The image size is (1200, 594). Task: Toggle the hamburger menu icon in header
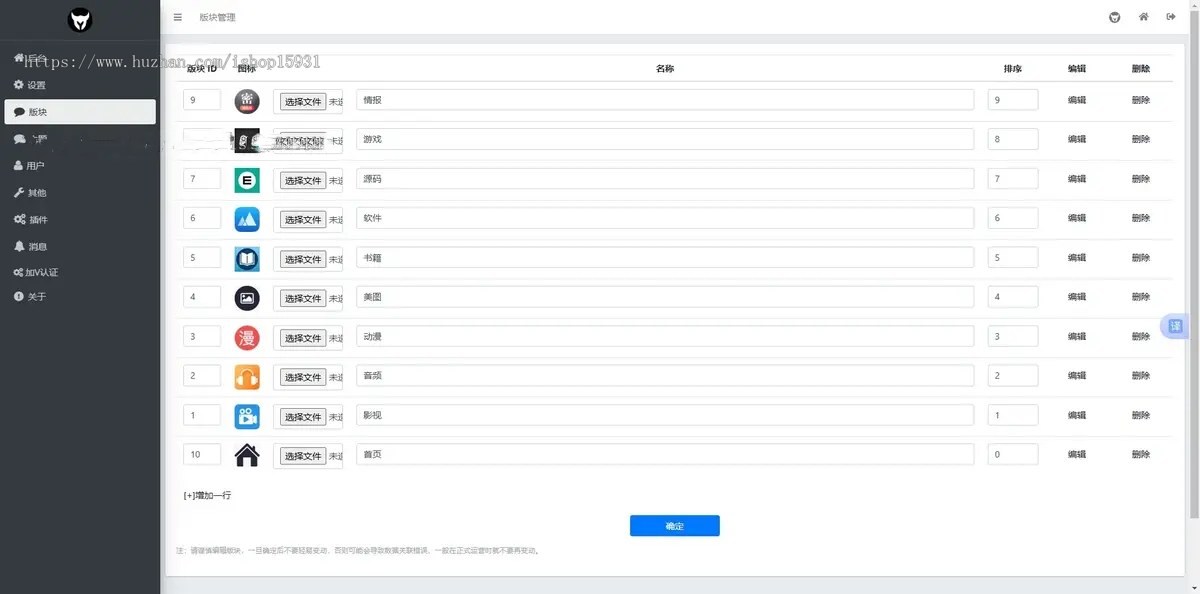[x=177, y=17]
